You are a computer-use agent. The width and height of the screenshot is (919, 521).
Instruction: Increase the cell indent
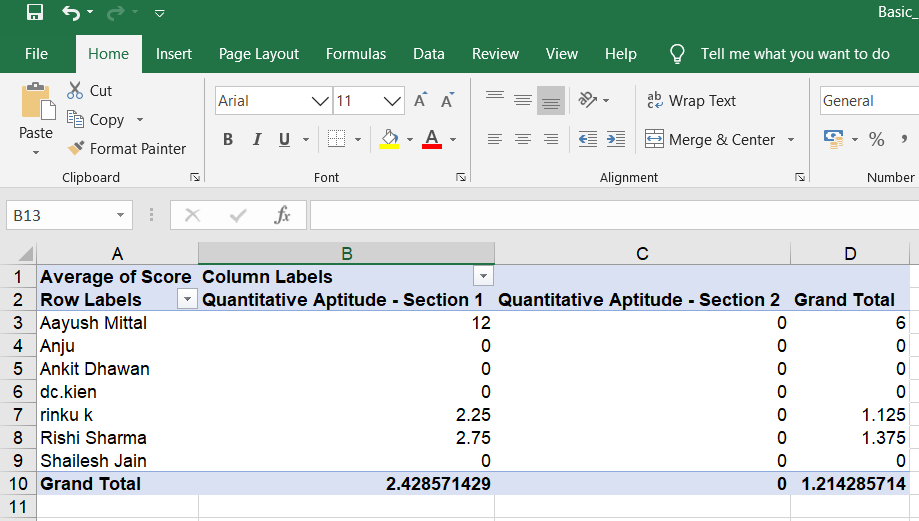coord(615,139)
